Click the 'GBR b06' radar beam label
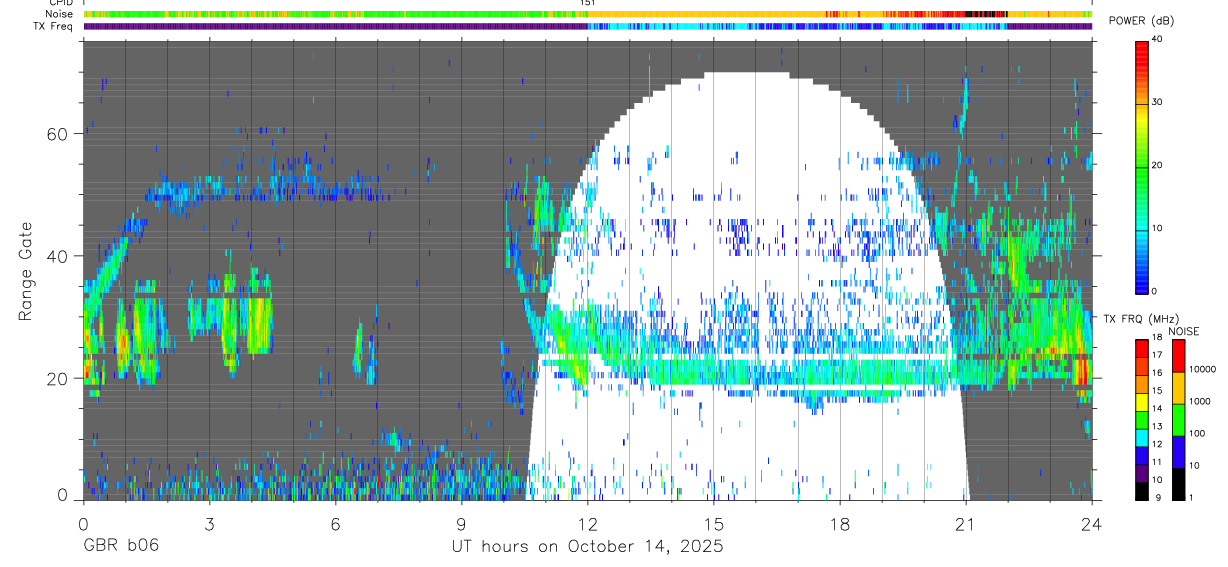 [x=120, y=547]
